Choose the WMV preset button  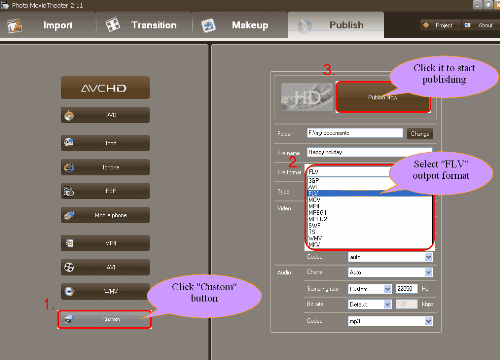click(105, 291)
